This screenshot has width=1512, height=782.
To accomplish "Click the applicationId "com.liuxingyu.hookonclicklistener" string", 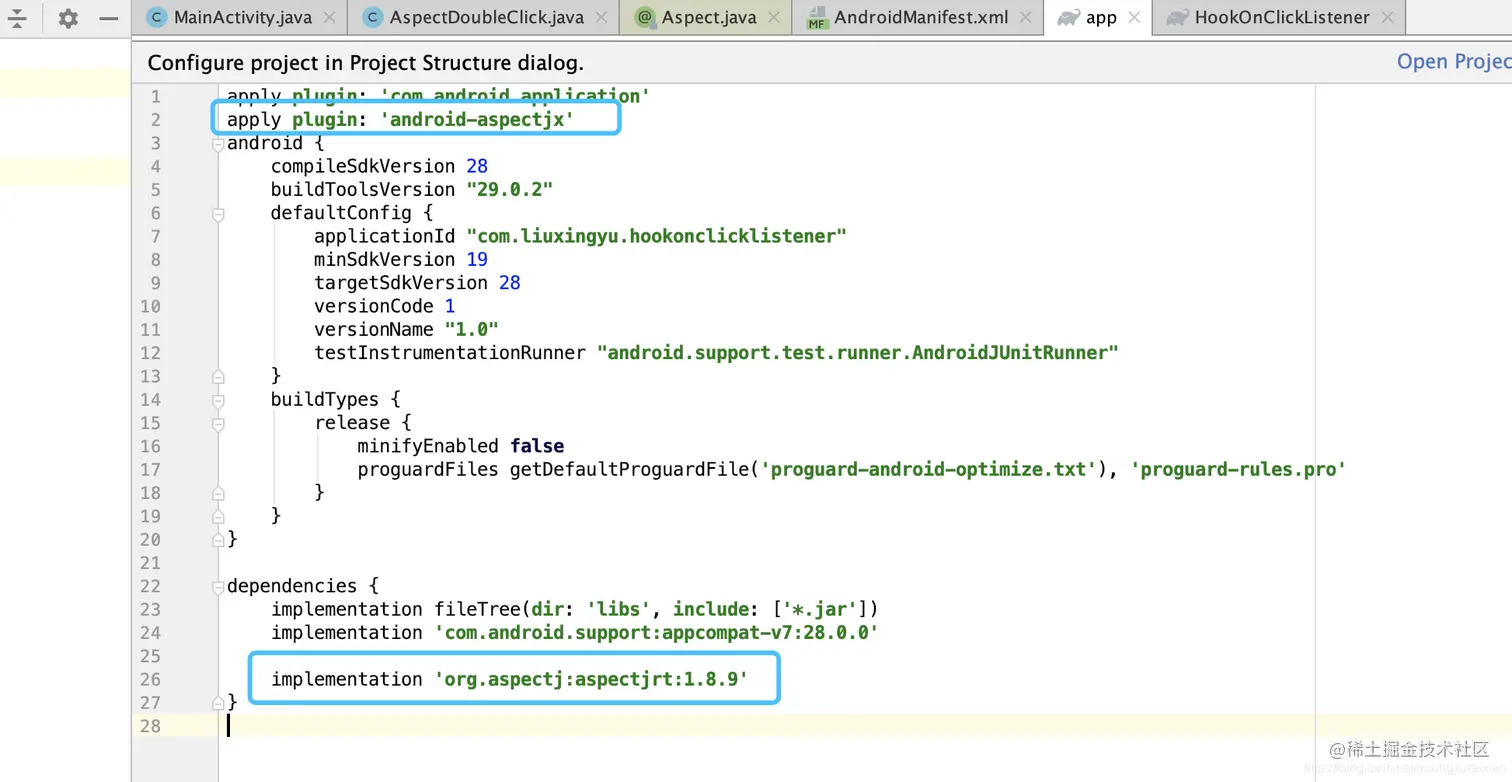I will [656, 236].
